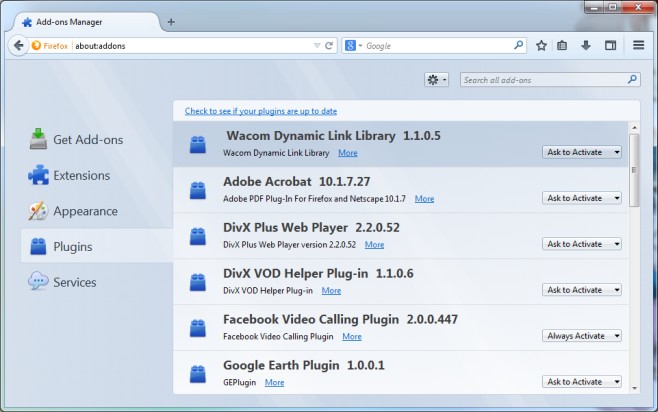Click 'Adobe PDF Plug-In For Firefox and Netscape' description

click(314, 198)
